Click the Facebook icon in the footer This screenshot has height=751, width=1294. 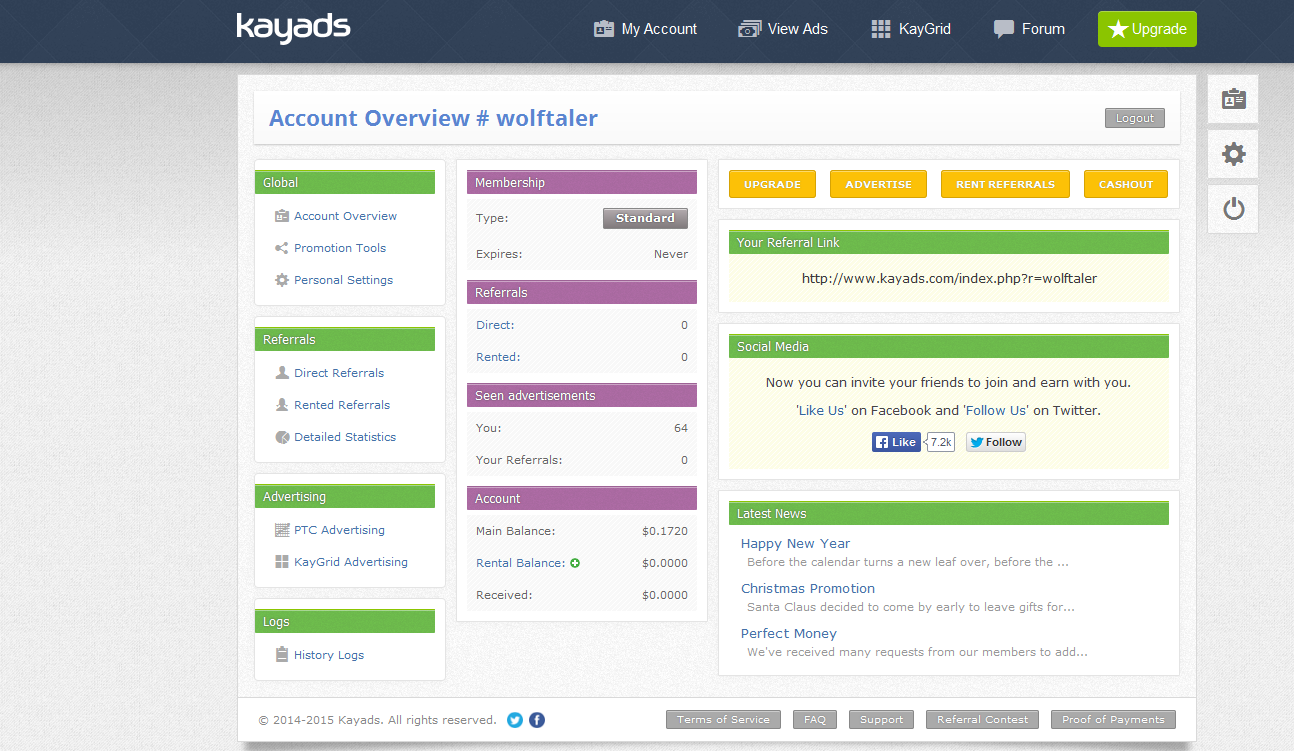[x=537, y=720]
